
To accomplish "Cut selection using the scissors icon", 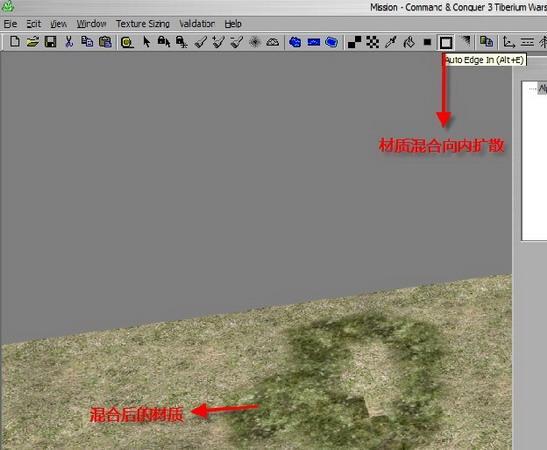I will tap(69, 42).
